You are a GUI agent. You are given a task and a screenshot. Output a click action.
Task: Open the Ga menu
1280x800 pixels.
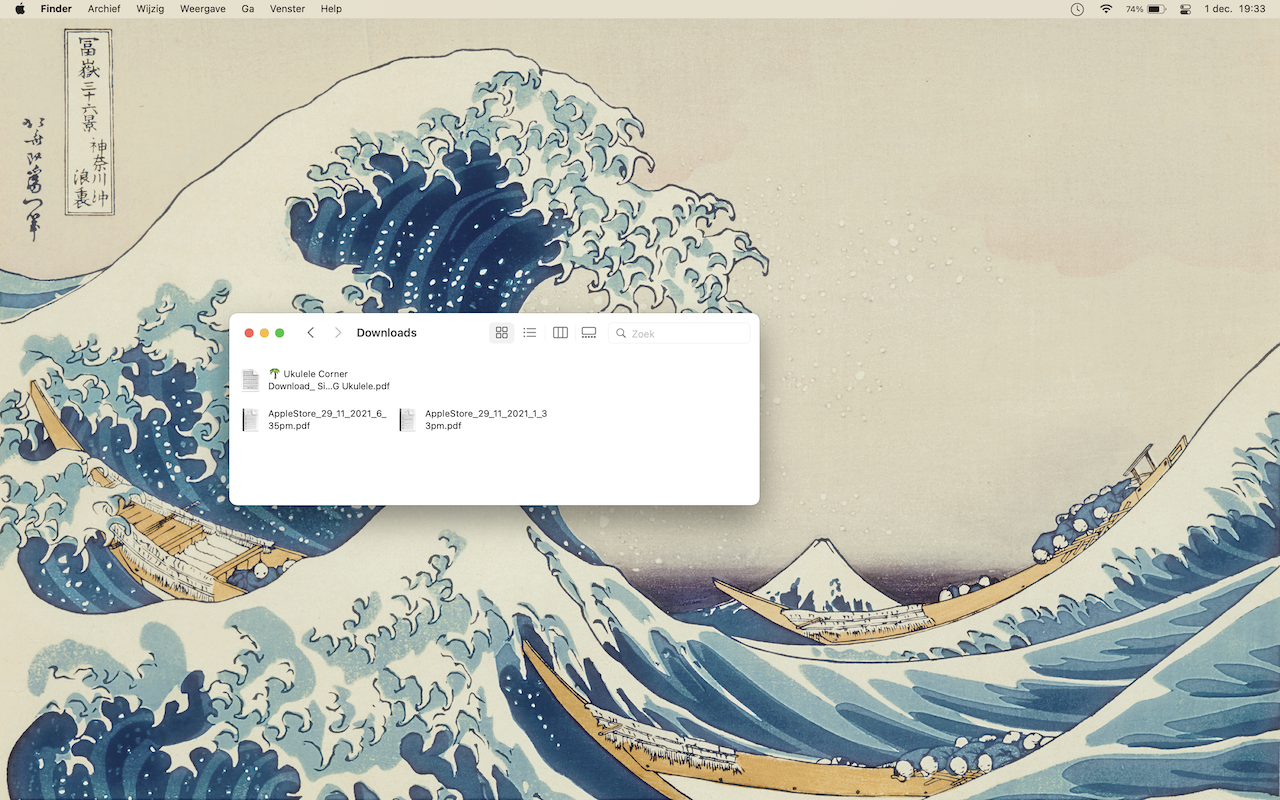point(248,9)
